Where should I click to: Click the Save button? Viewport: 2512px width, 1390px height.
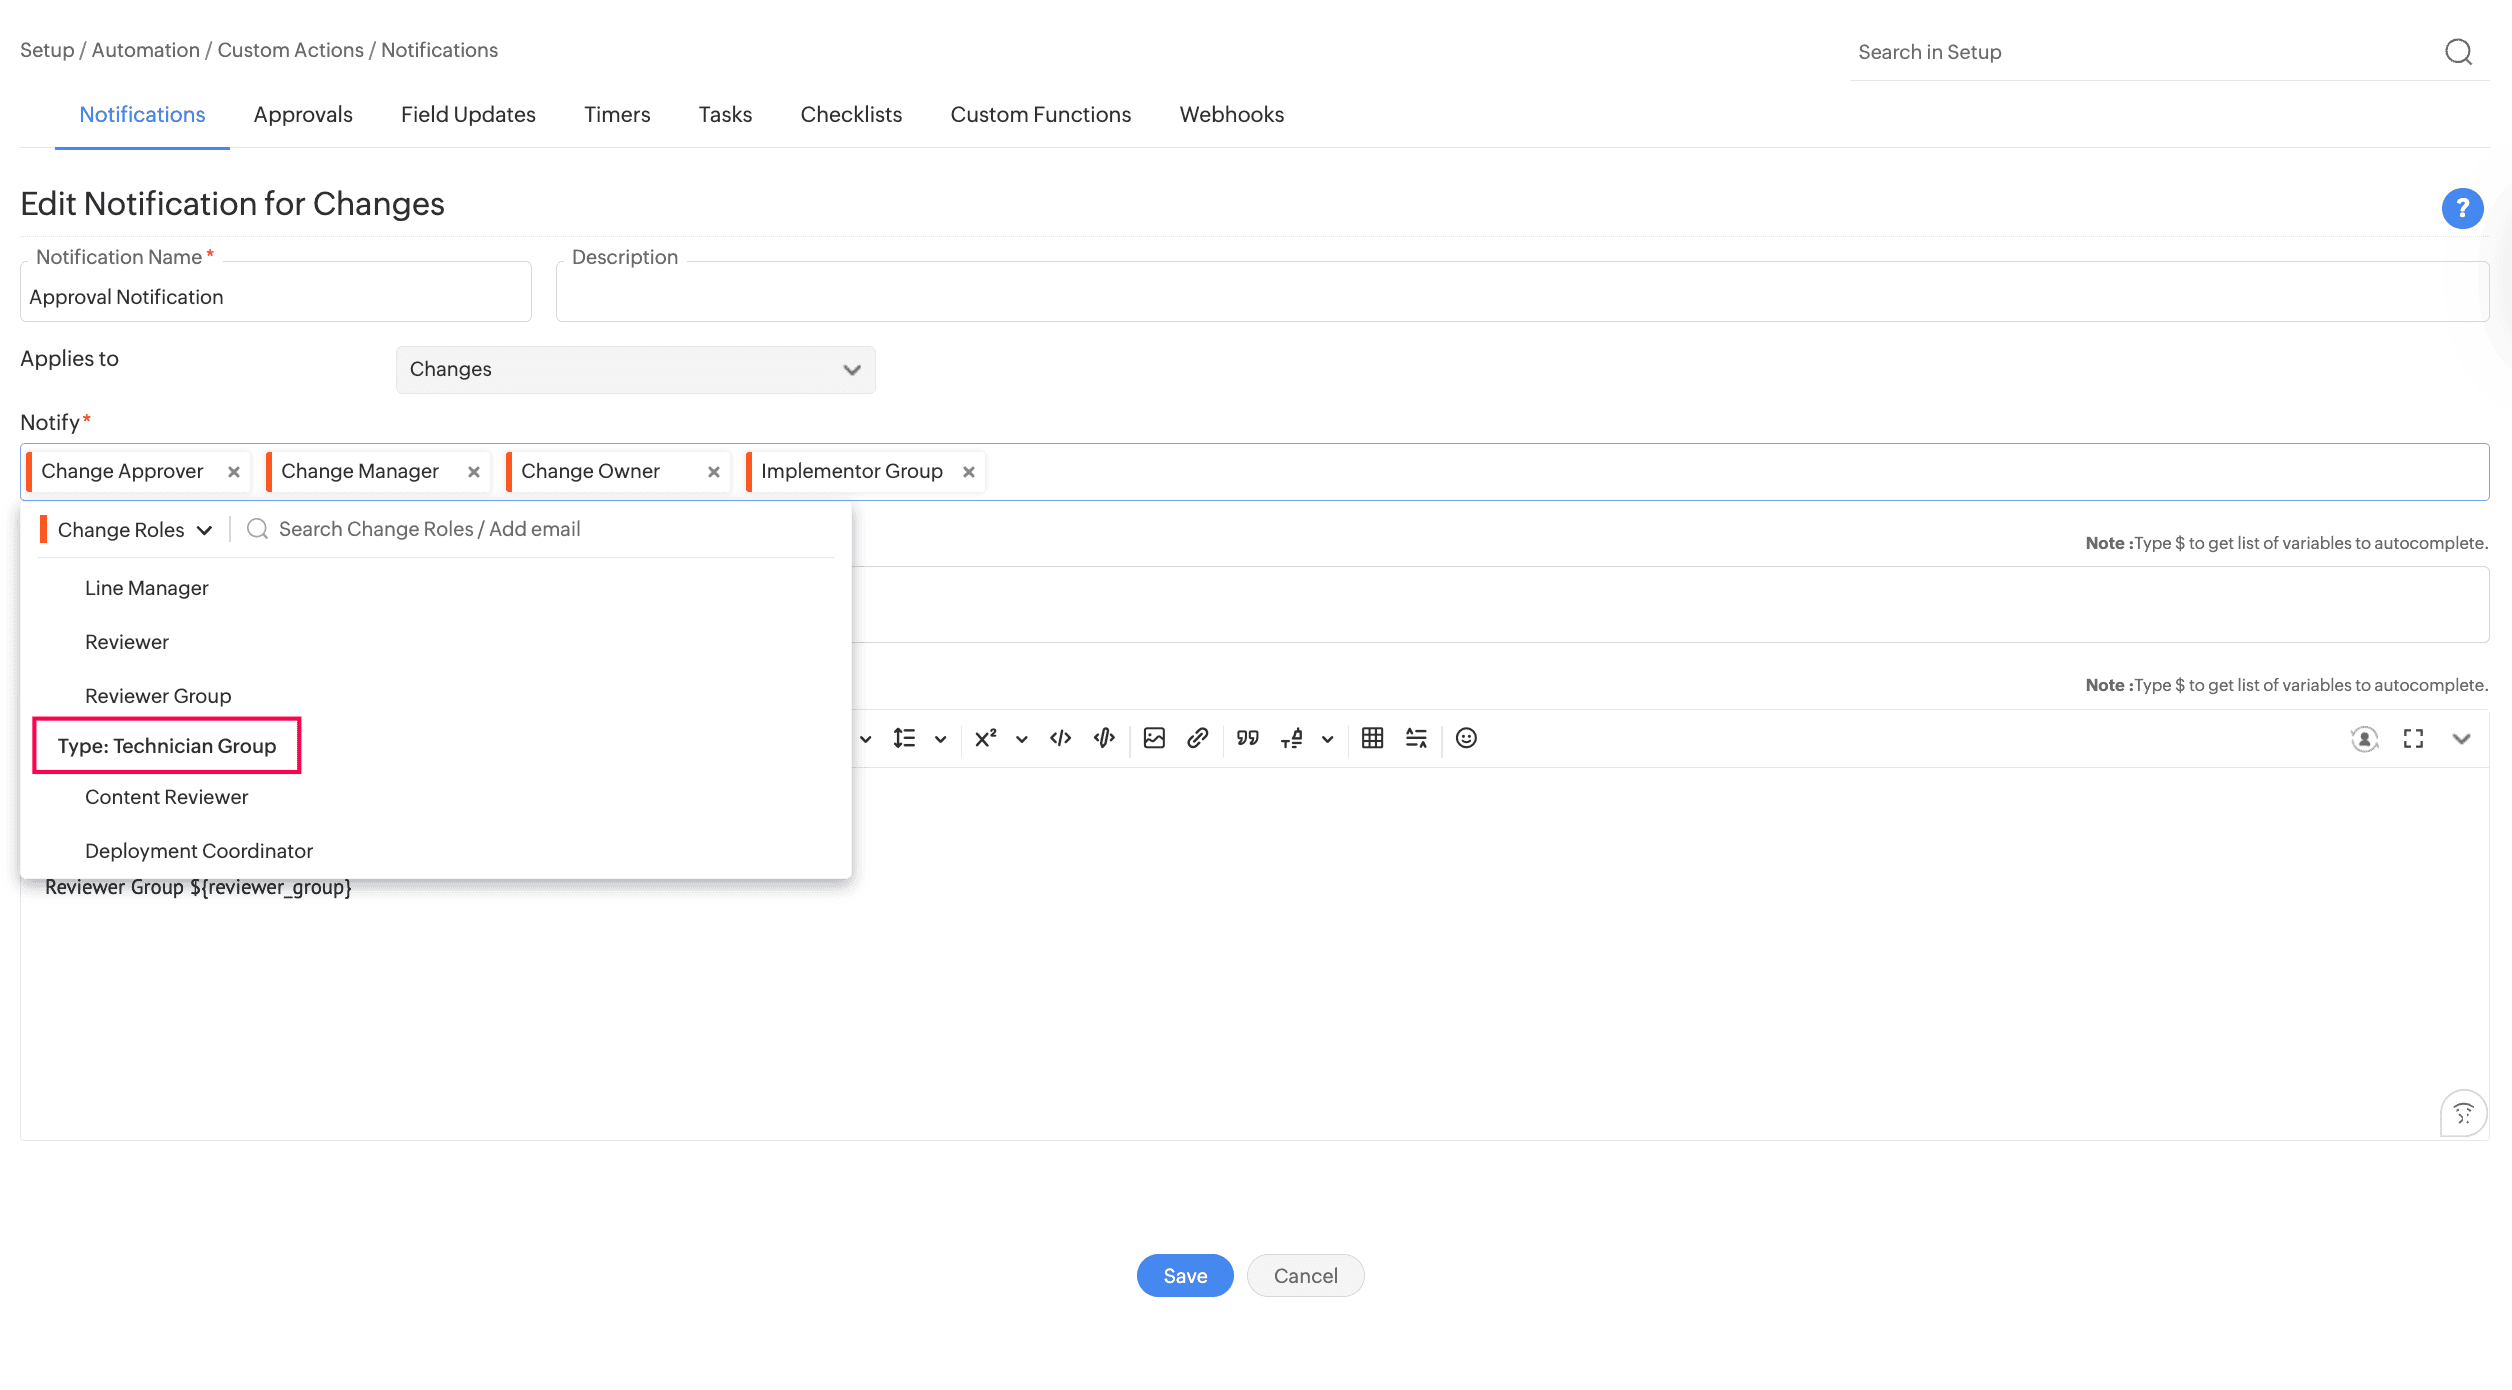click(x=1185, y=1276)
